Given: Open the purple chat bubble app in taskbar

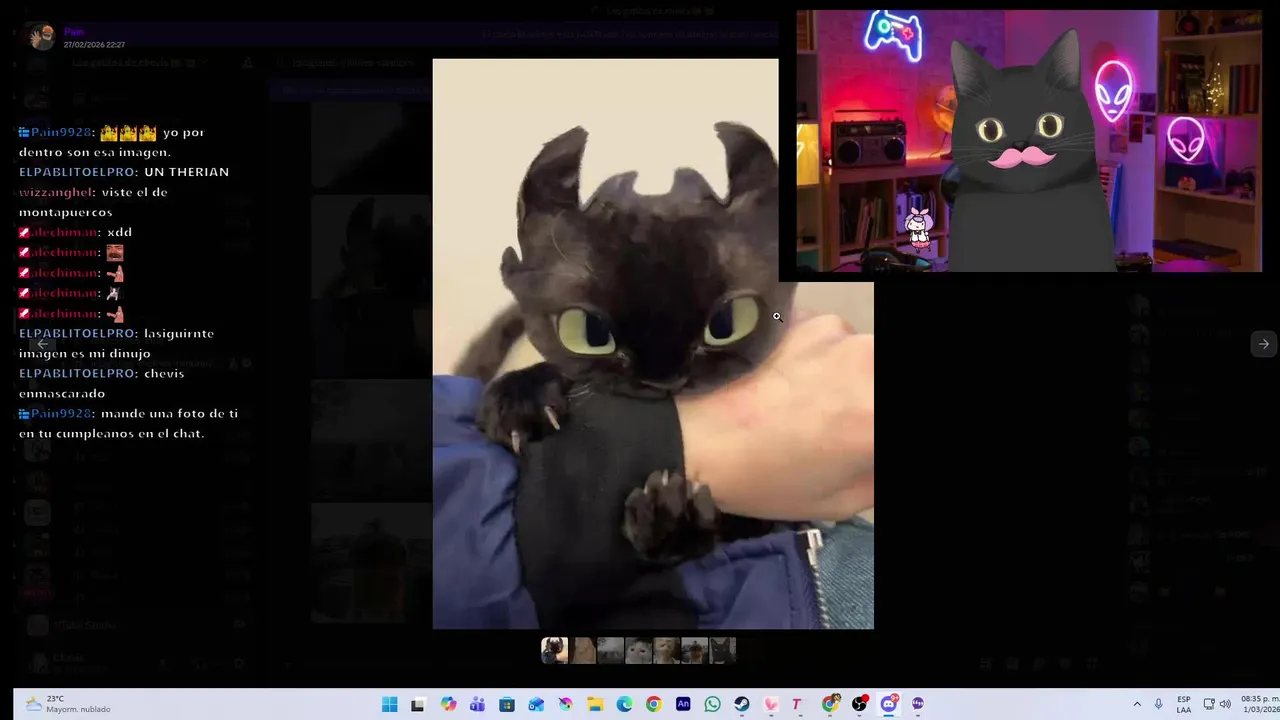Looking at the screenshot, I should coord(918,705).
